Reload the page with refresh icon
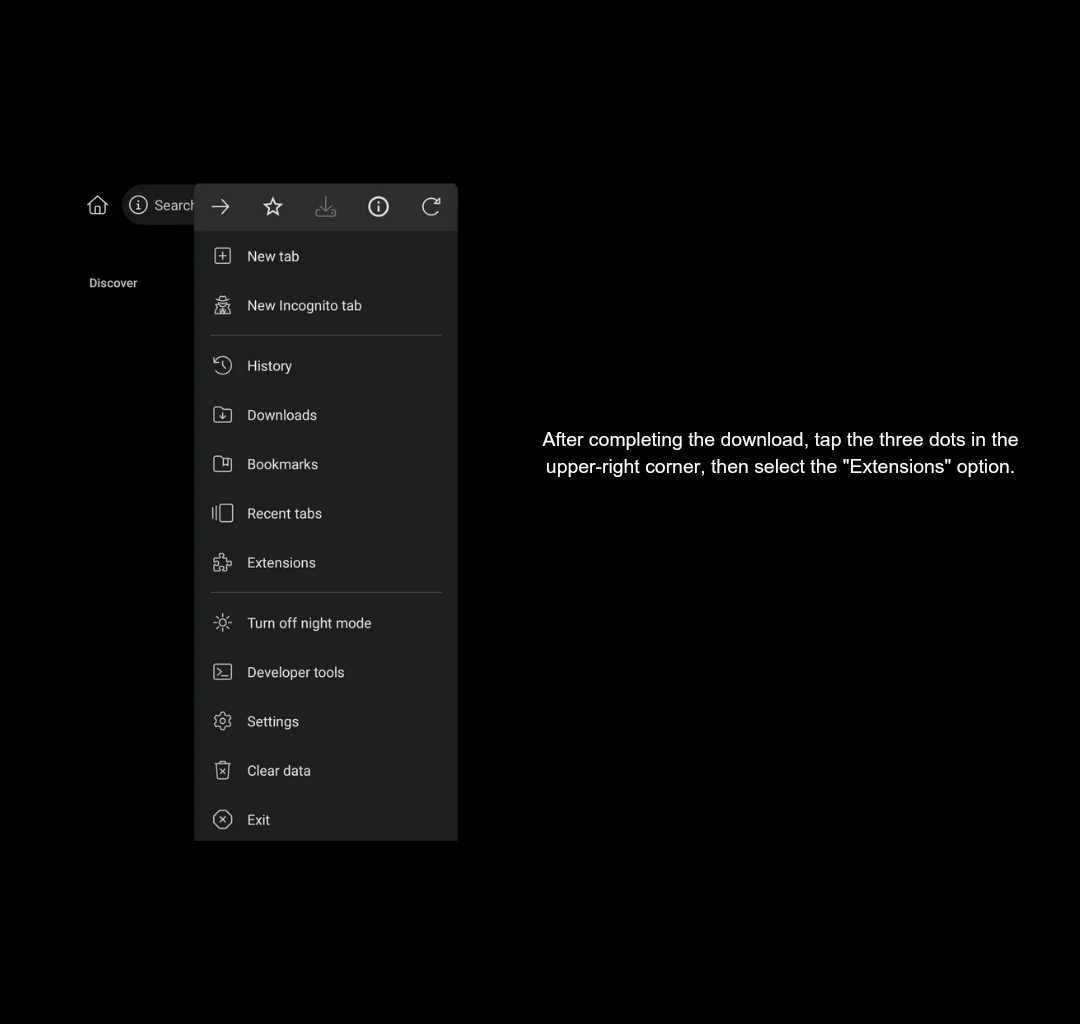Image resolution: width=1080 pixels, height=1024 pixels. pyautogui.click(x=431, y=207)
